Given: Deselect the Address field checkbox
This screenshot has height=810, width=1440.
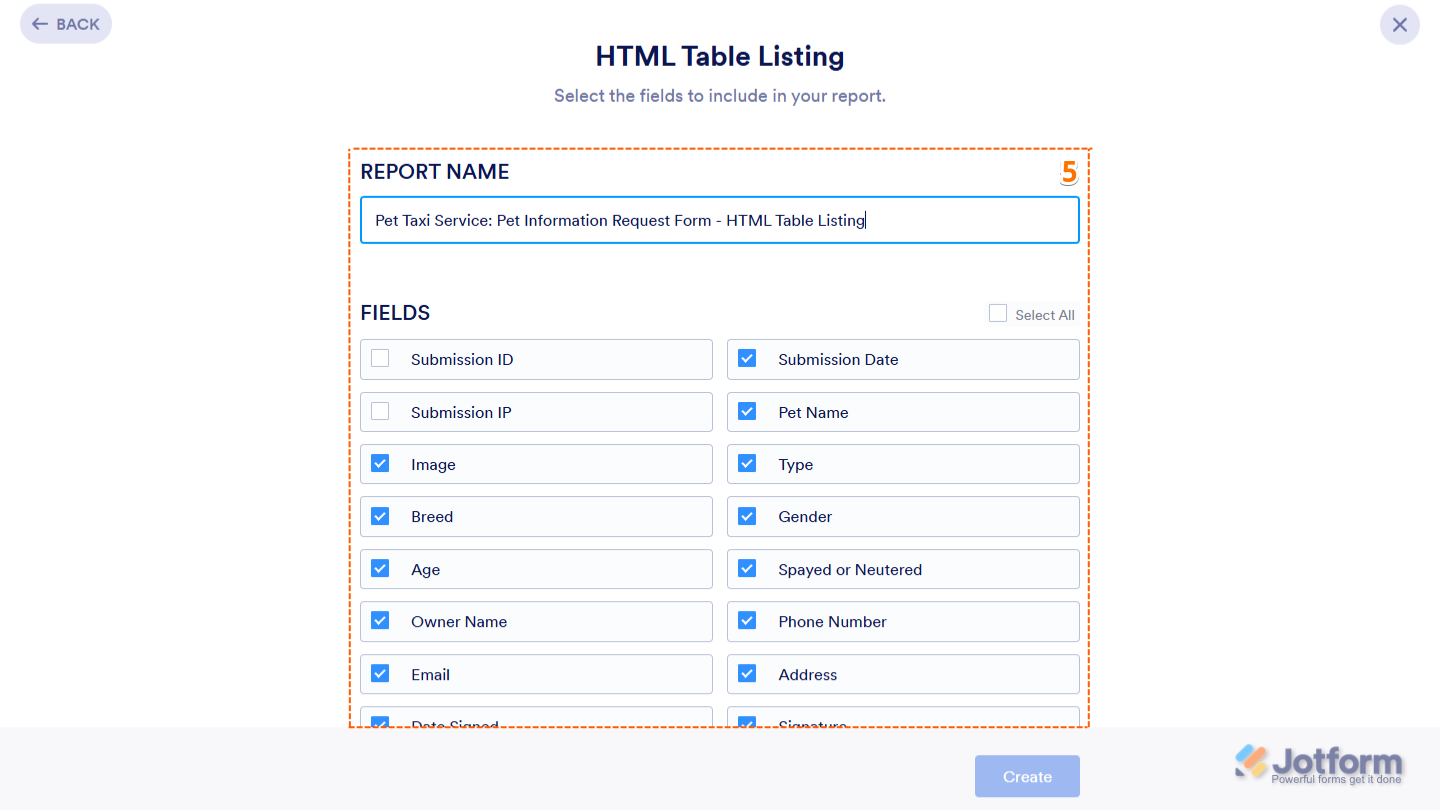Looking at the screenshot, I should click(747, 674).
